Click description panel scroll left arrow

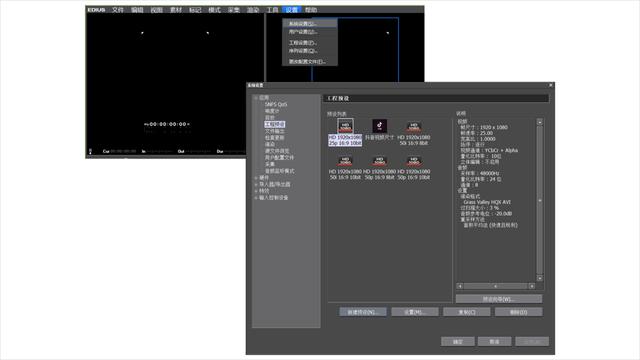tap(460, 286)
